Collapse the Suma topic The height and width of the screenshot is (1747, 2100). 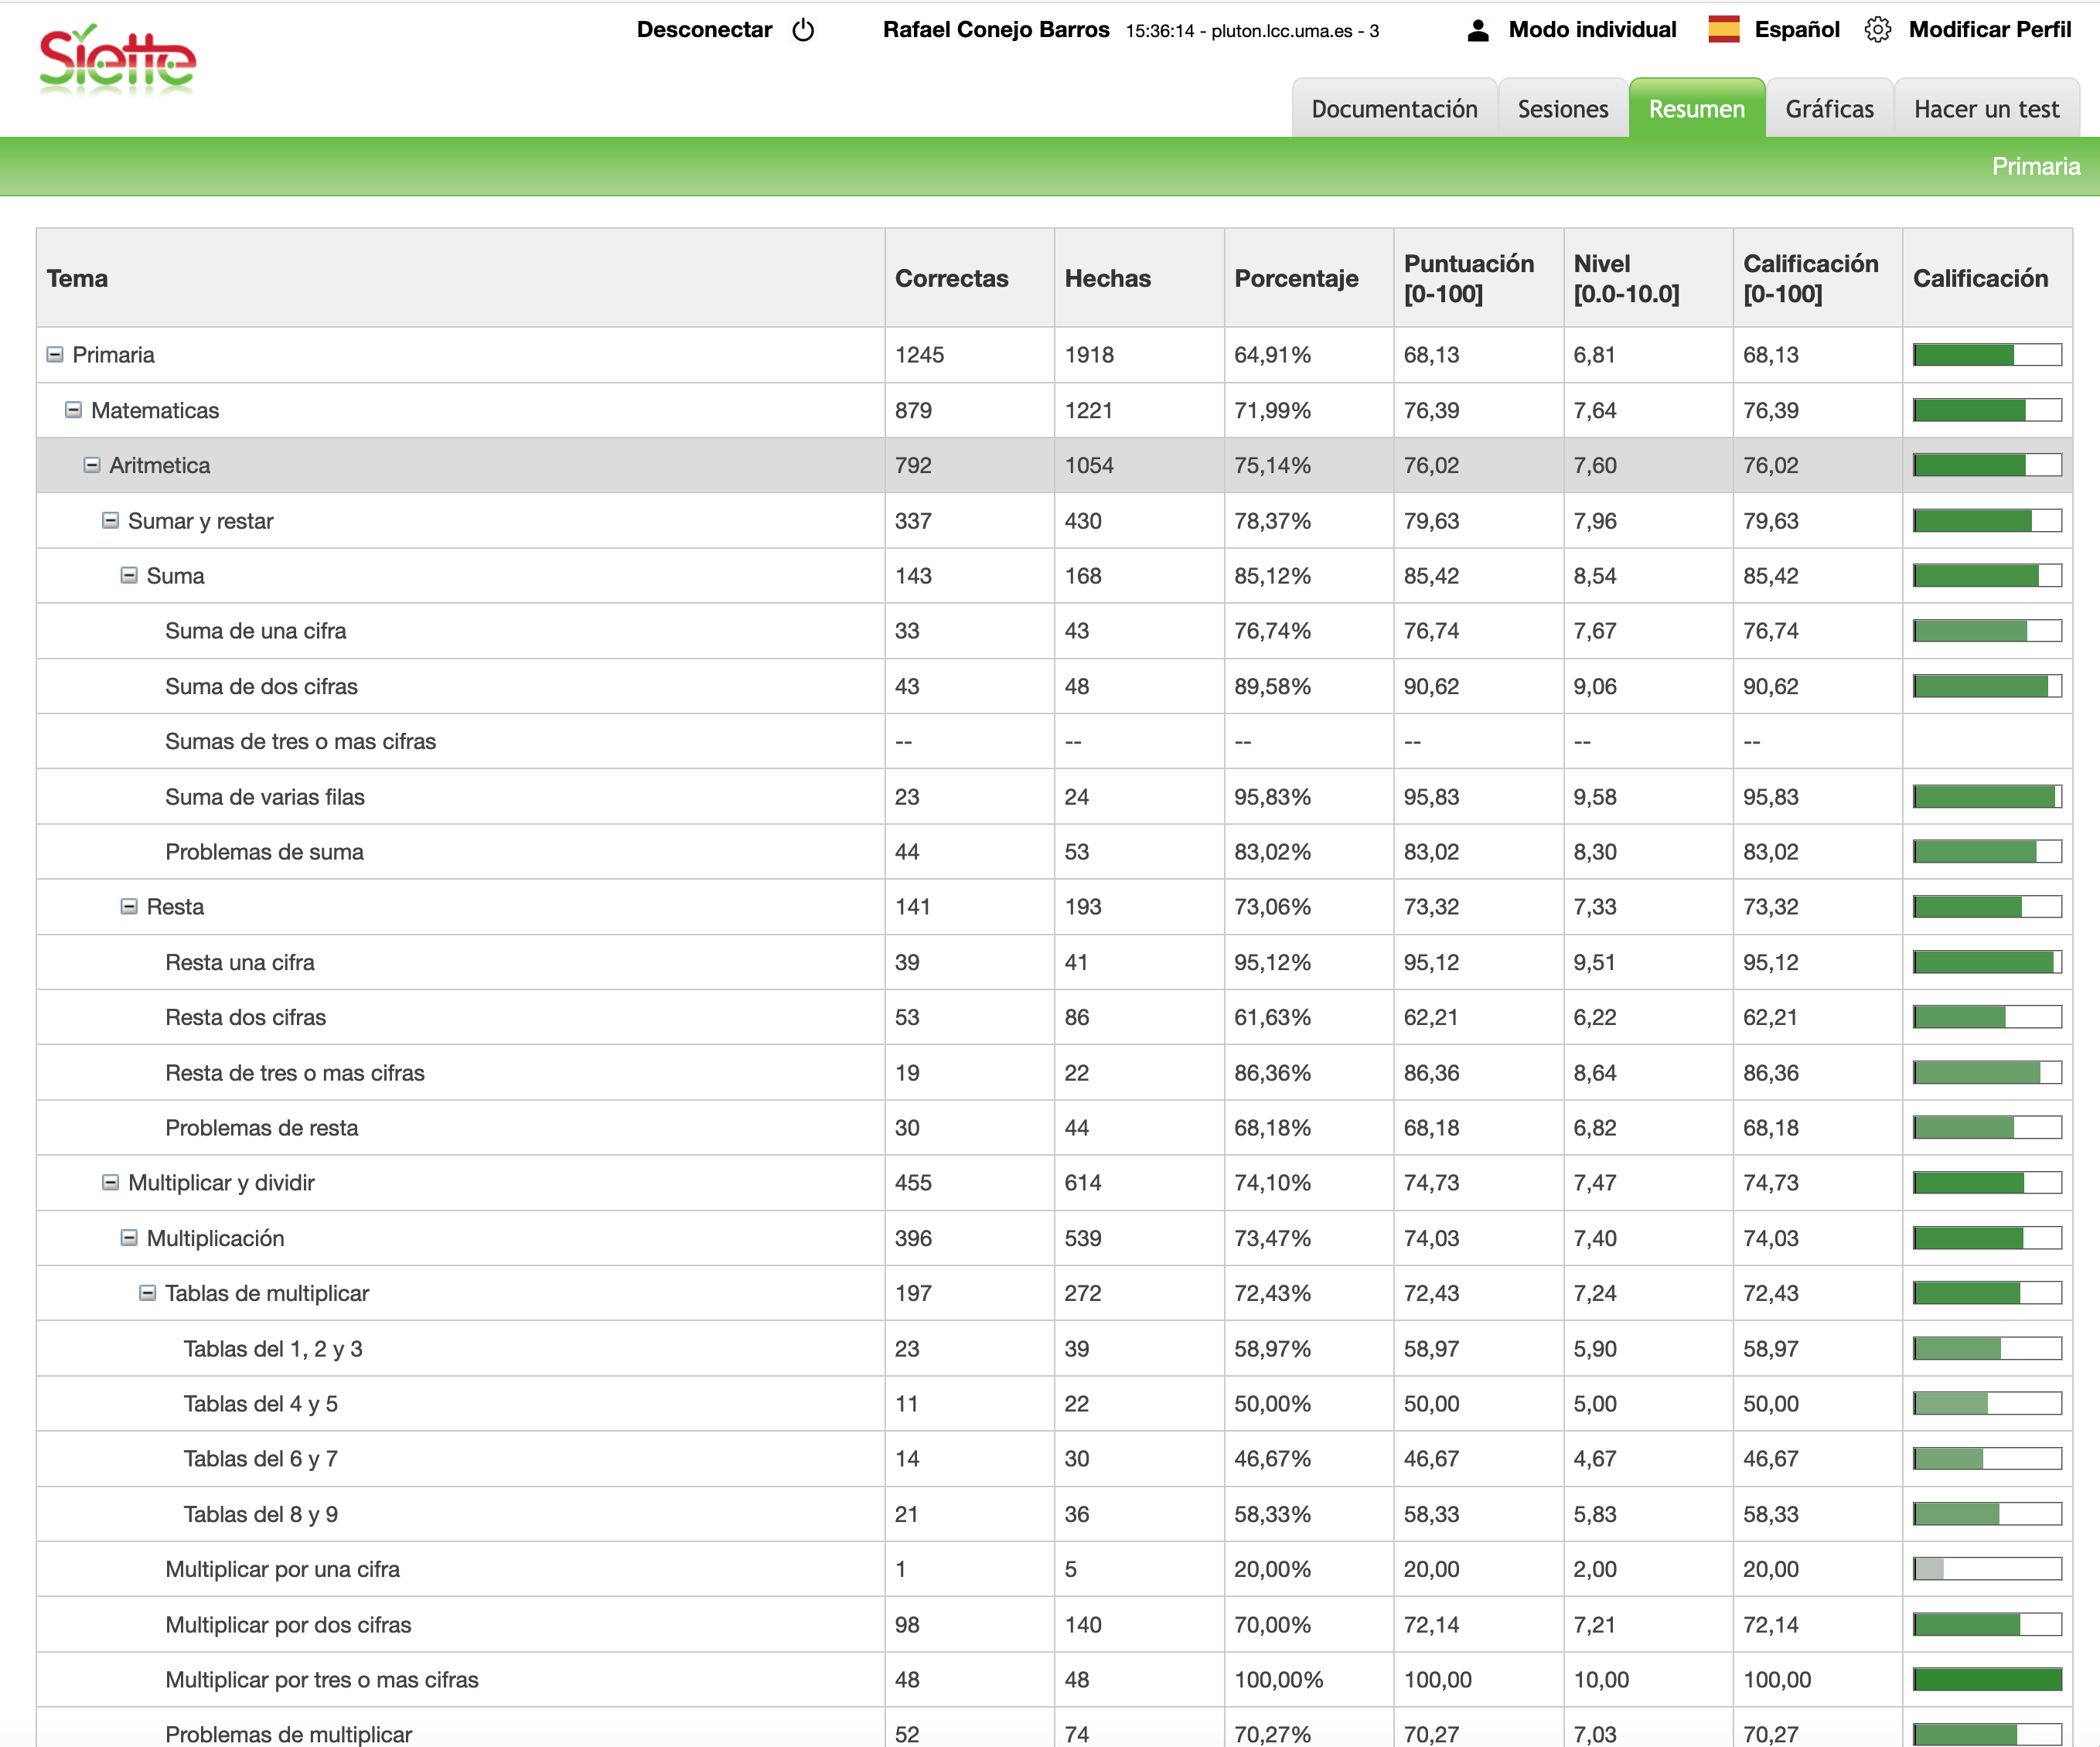tap(129, 576)
